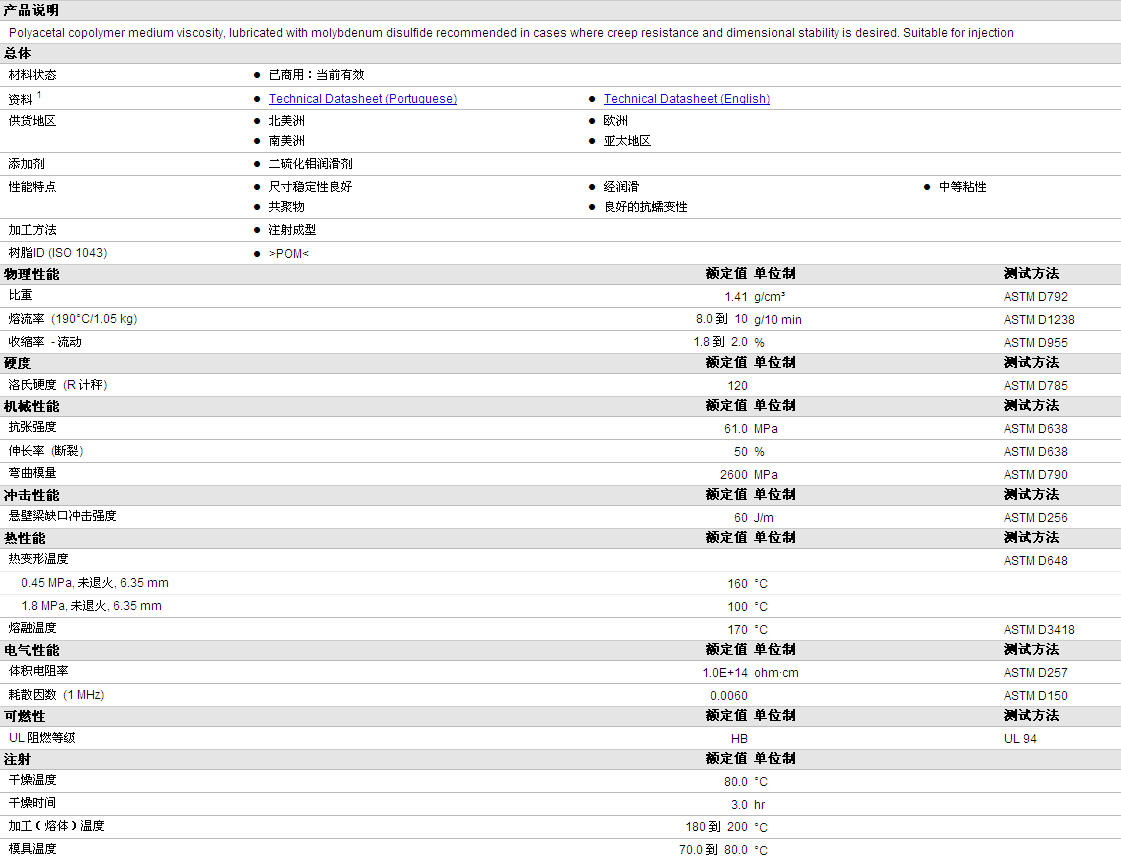Click the '已商用：当前有效' status value
This screenshot has height=859, width=1121.
coord(316,74)
